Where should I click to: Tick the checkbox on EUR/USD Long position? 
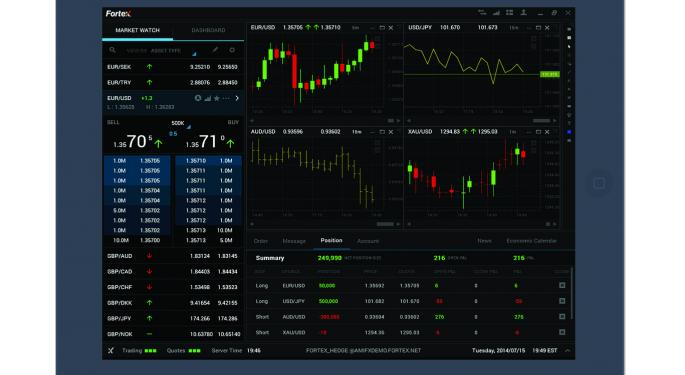[562, 285]
